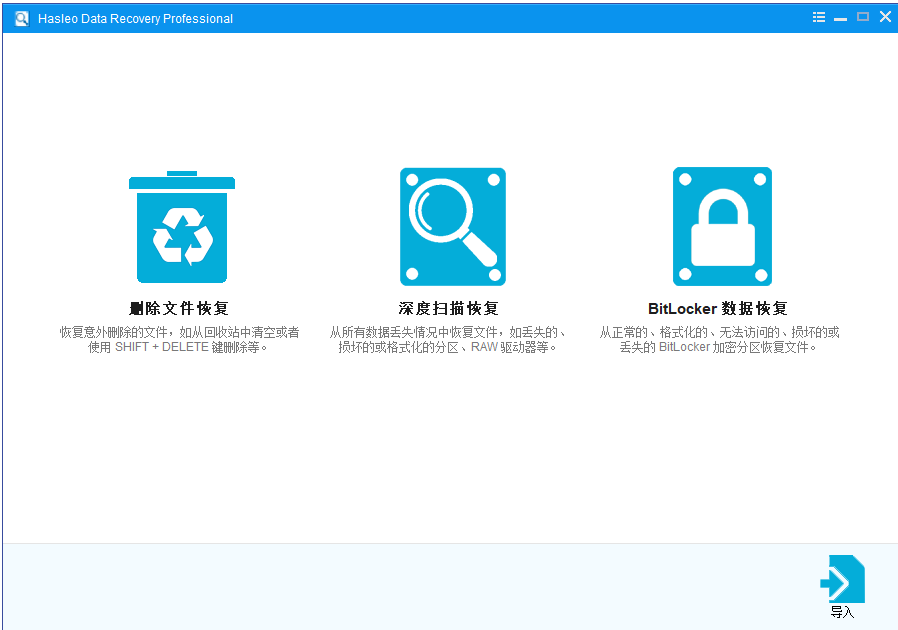Maximize the Hasleo Data Recovery window

(x=862, y=17)
